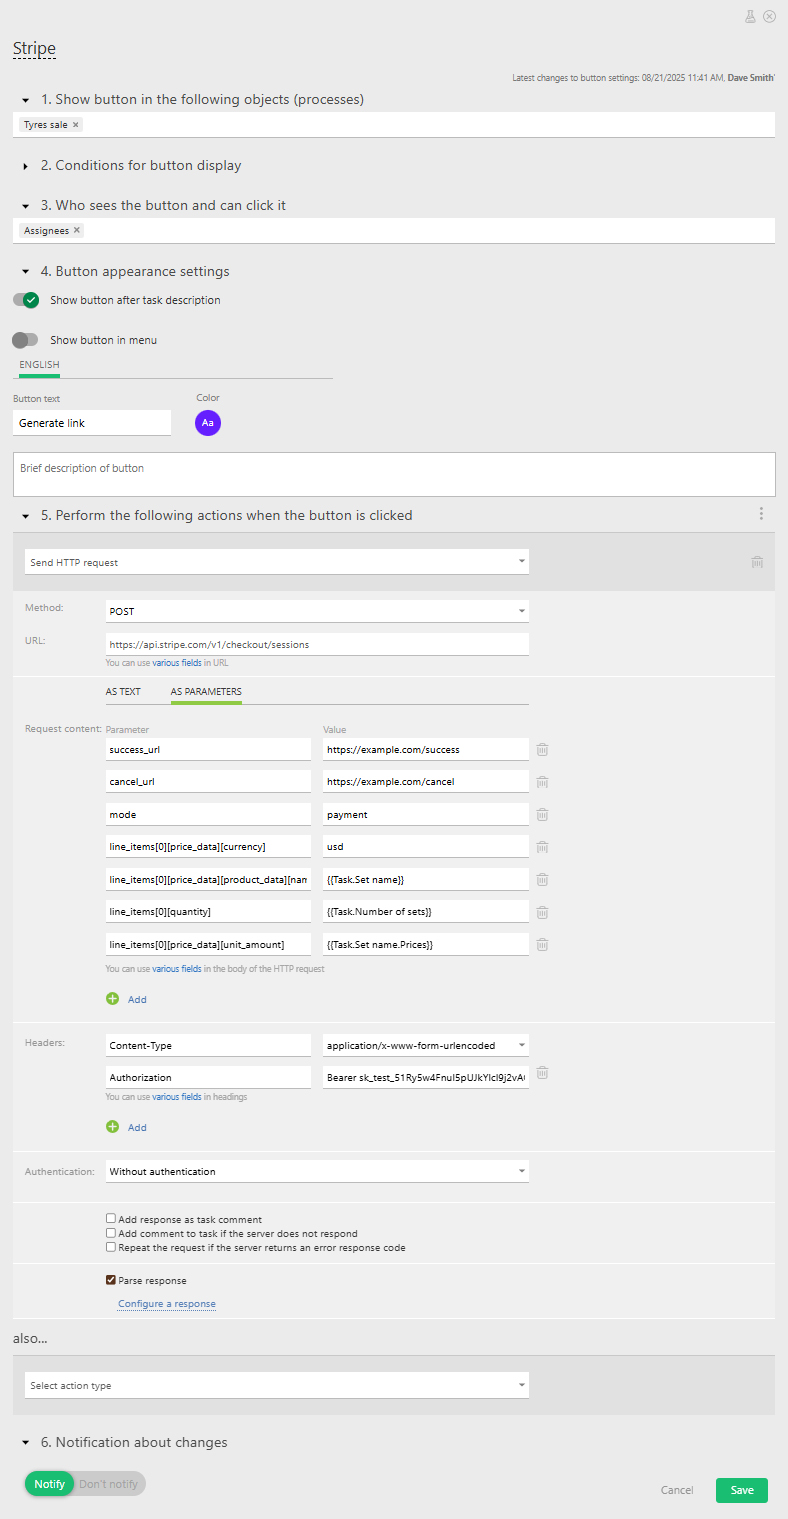788x1519 pixels.
Task: Collapse section 6 Notification about changes
Action: point(26,1443)
